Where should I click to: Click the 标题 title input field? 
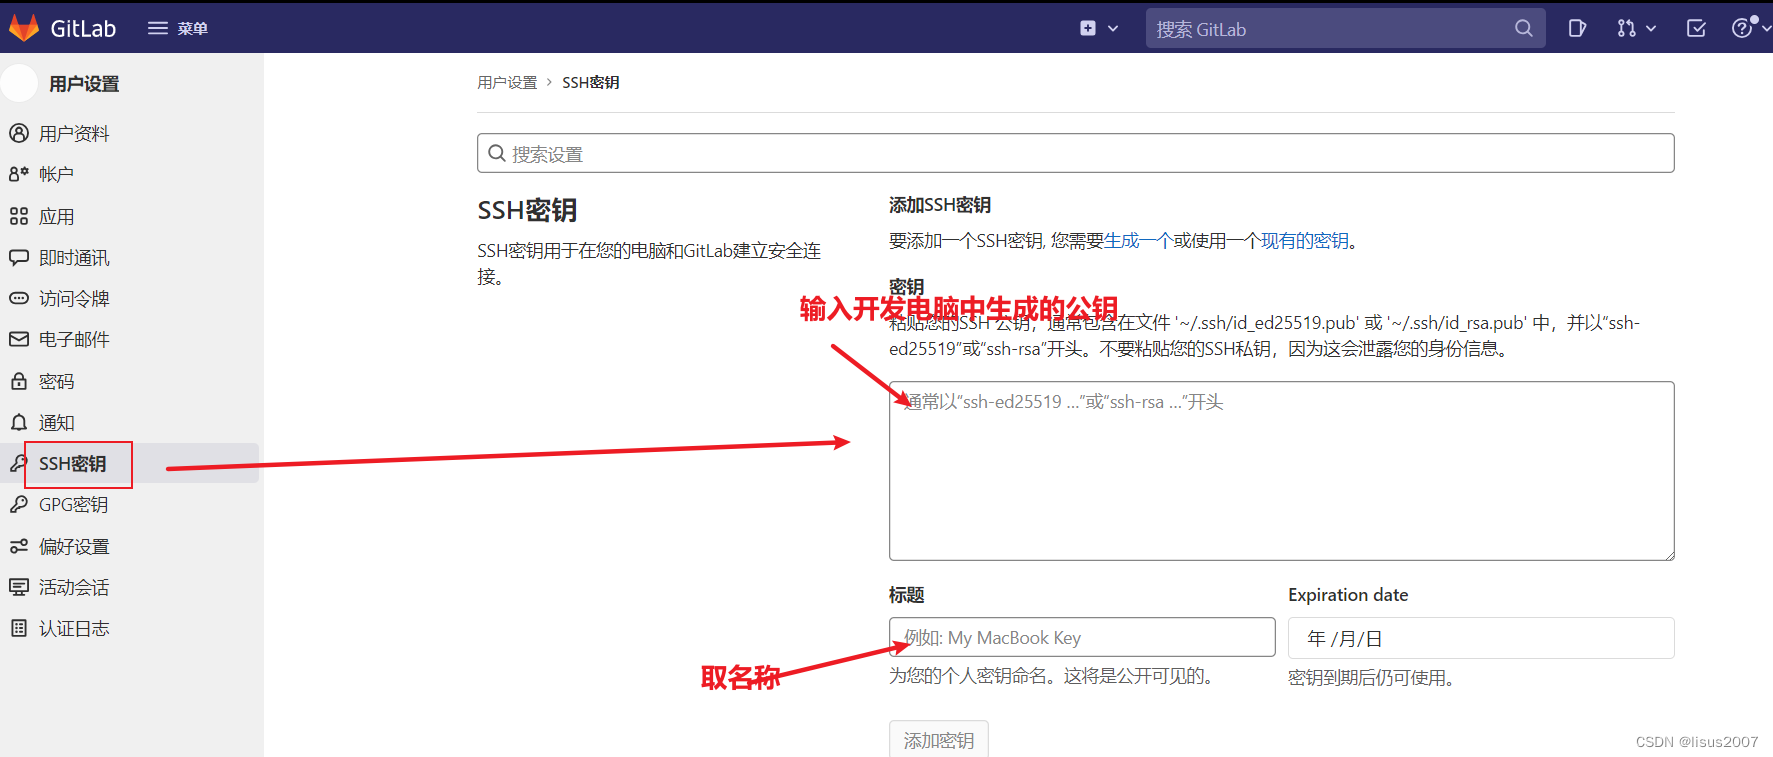pyautogui.click(x=1082, y=637)
